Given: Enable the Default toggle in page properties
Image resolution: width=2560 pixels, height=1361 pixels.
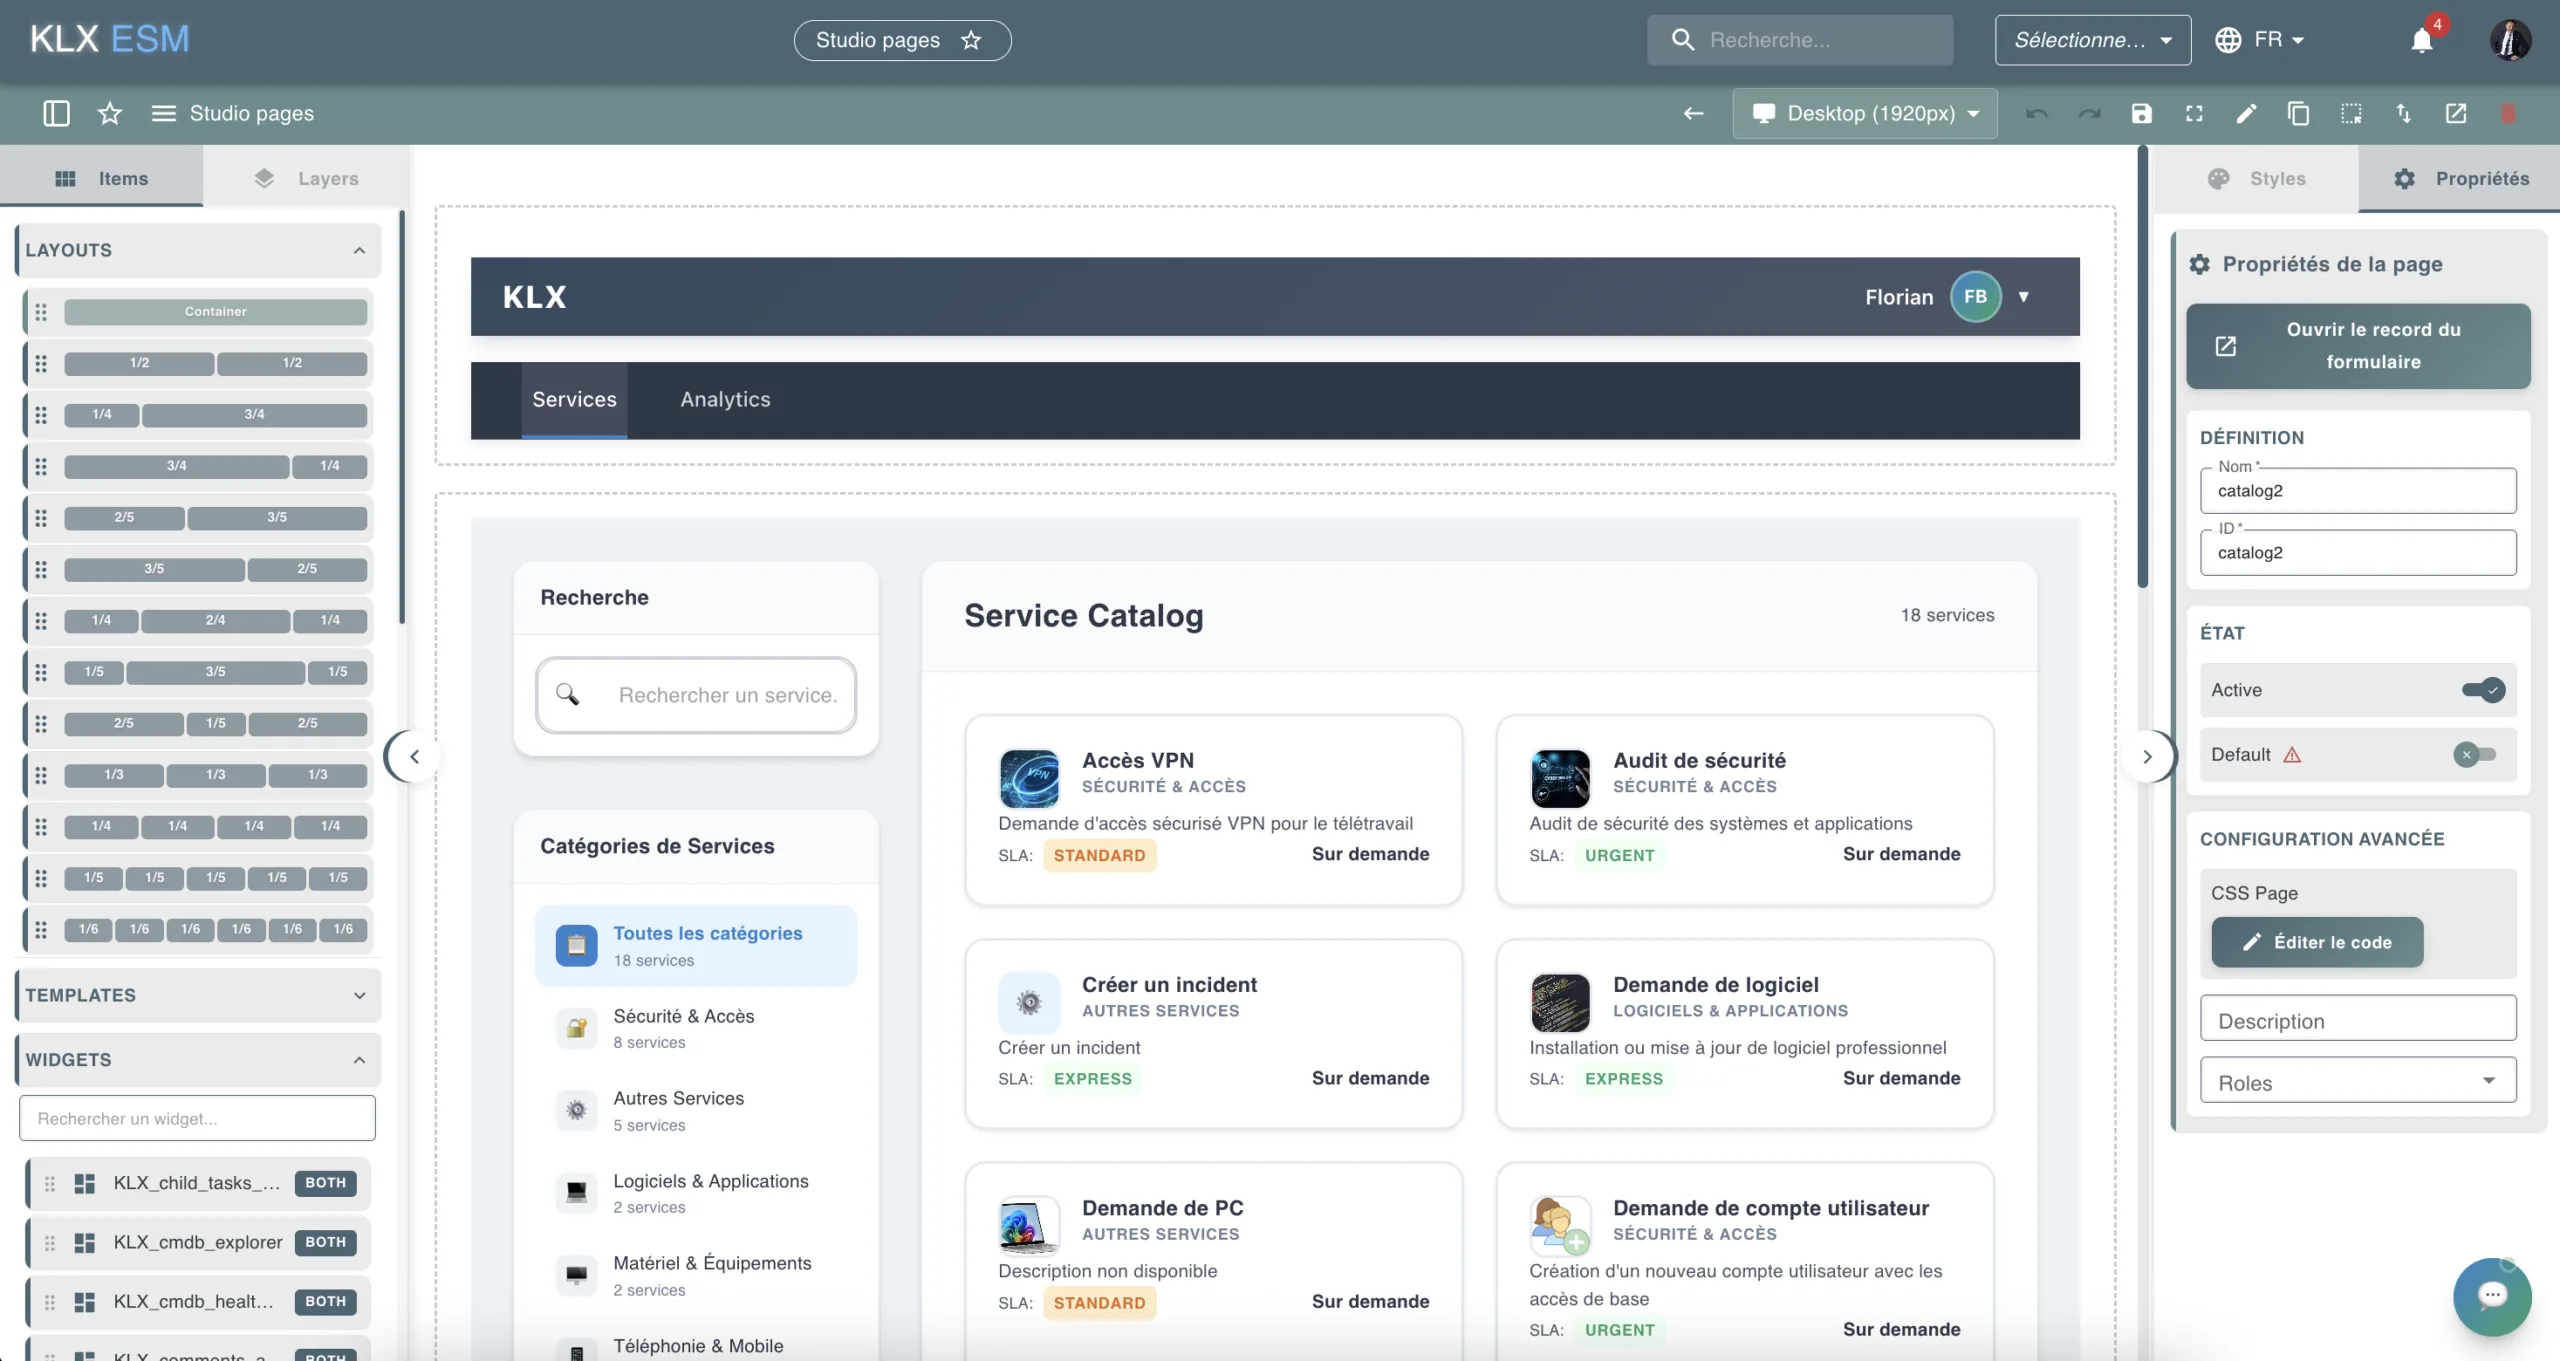Looking at the screenshot, I should coord(2475,755).
